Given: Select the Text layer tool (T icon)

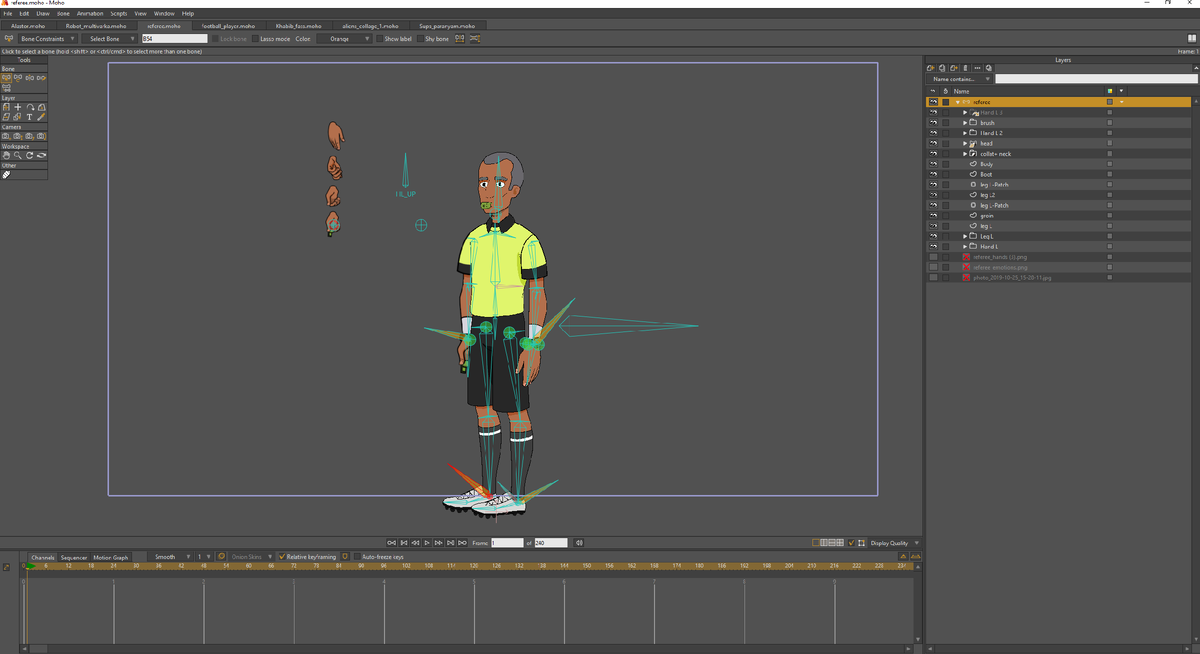Looking at the screenshot, I should [29, 117].
